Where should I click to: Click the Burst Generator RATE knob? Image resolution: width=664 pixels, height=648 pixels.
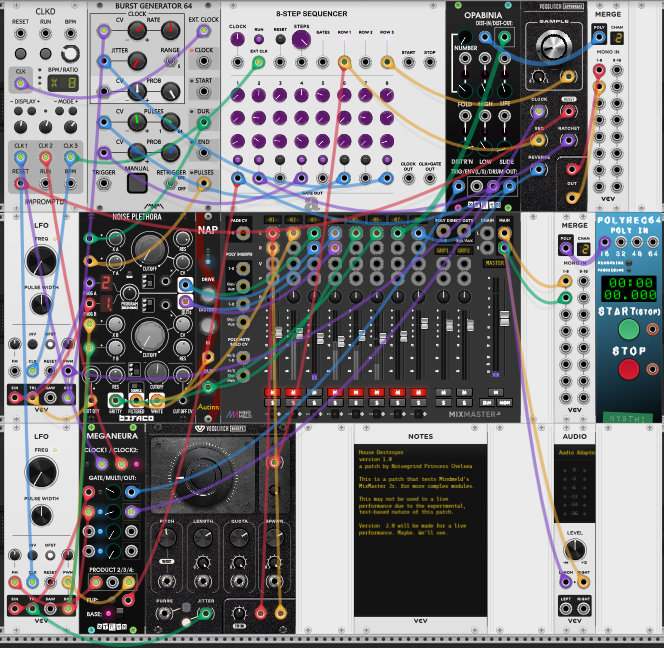tap(170, 30)
